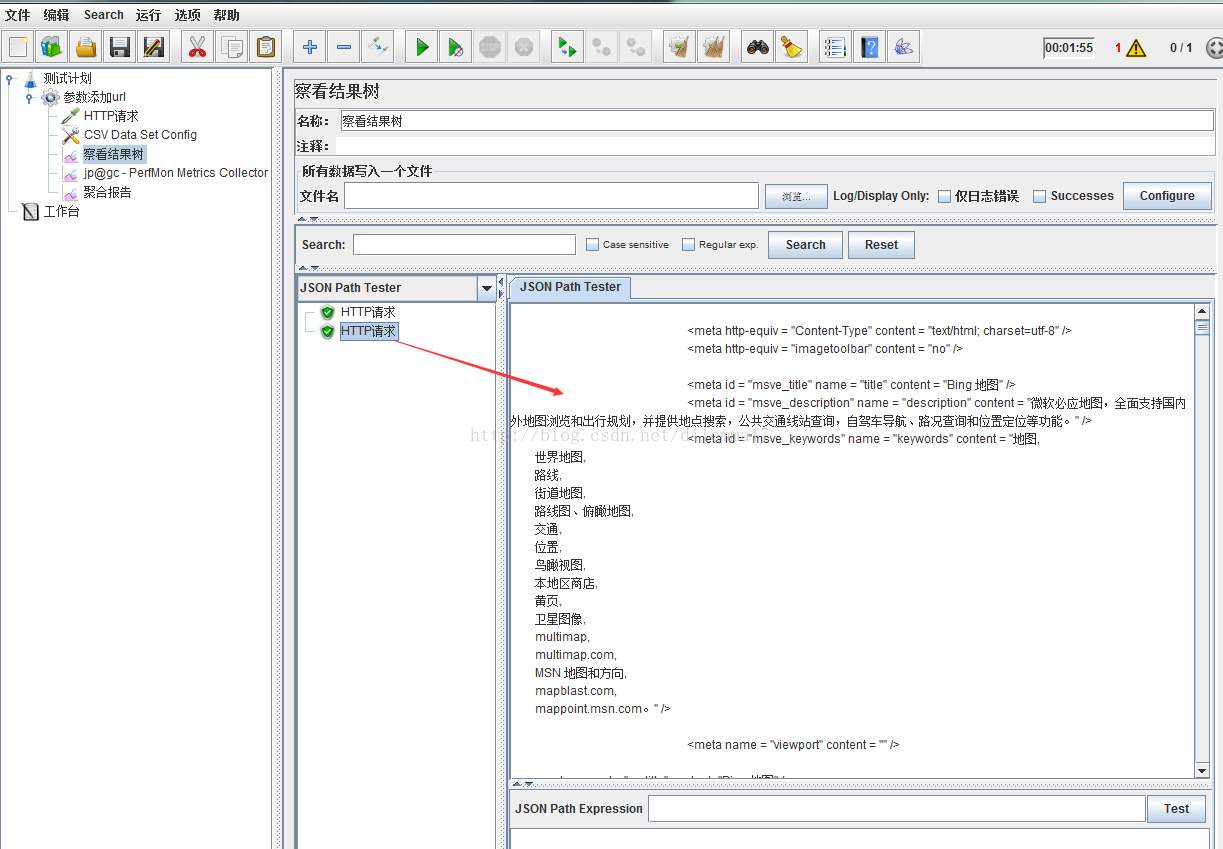The width and height of the screenshot is (1223, 849).
Task: Click the mapblast.com, line in response
Action: tap(576, 691)
